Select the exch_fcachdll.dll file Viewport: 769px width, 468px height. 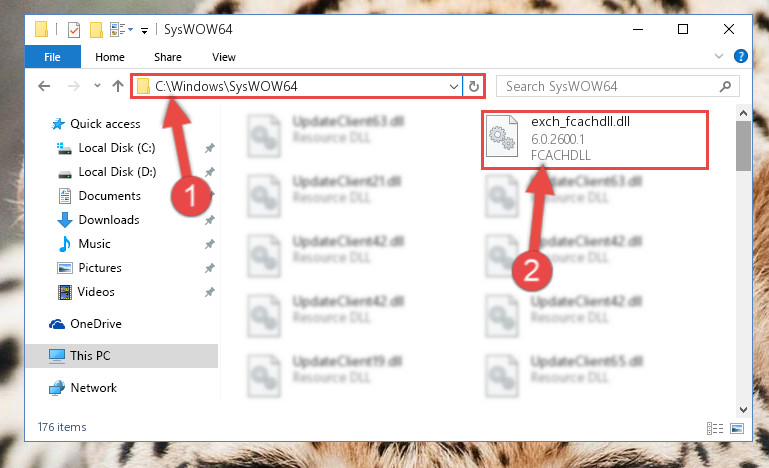click(595, 140)
